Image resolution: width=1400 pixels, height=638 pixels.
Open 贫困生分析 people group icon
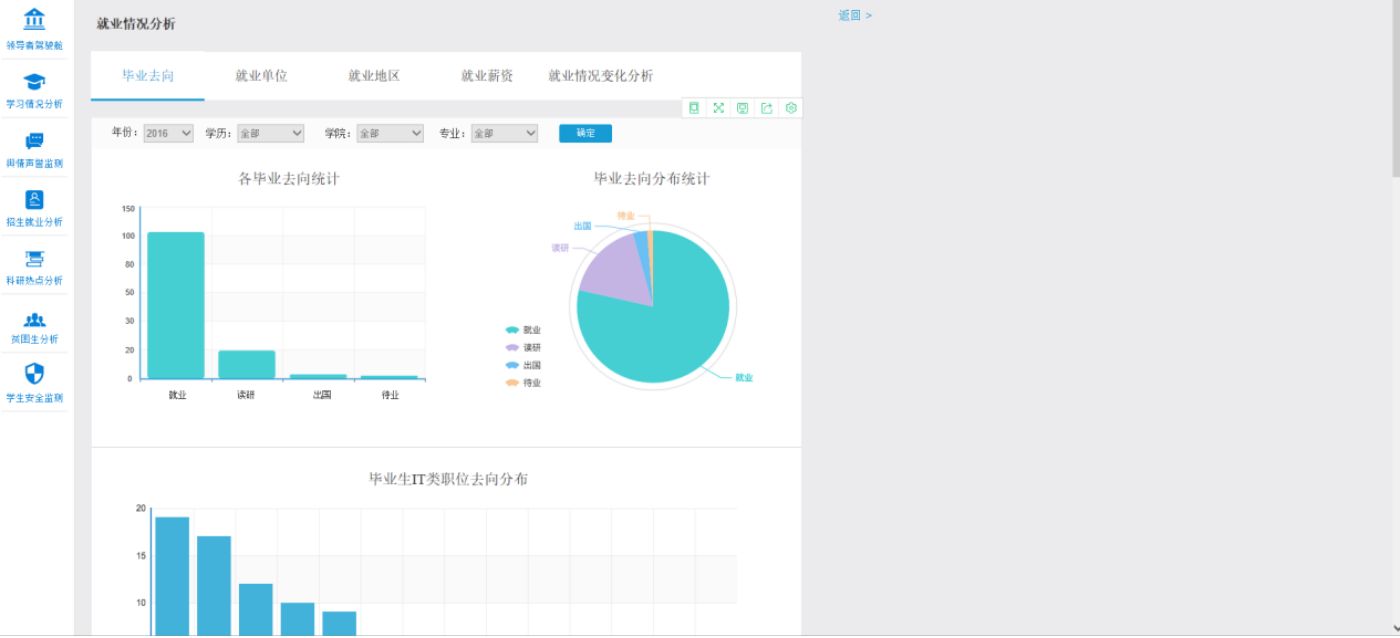pos(34,320)
